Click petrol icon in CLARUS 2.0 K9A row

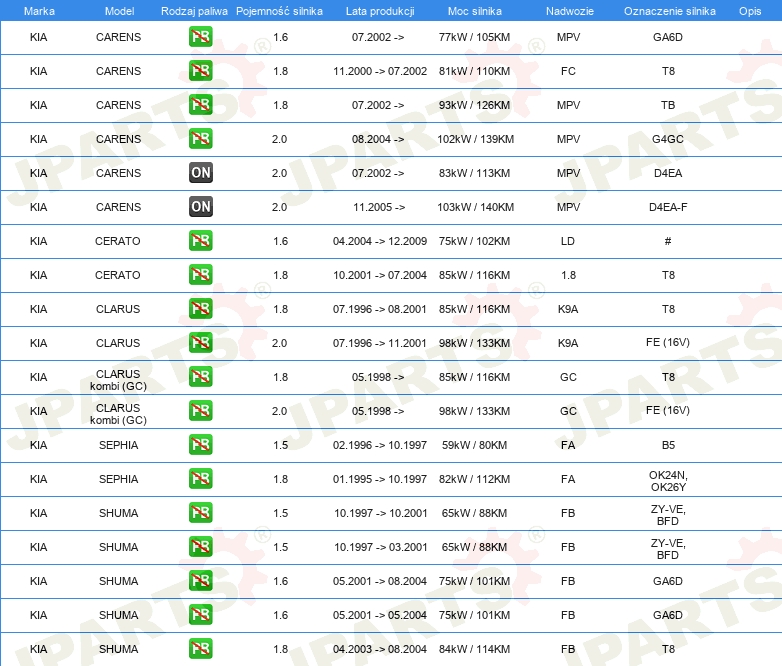point(200,343)
